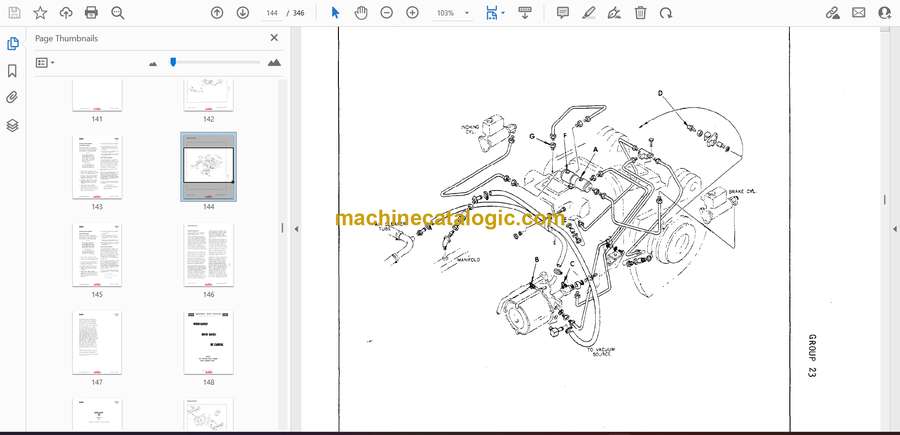Viewport: 900px width, 435px height.
Task: Click the Page Thumbnails panel title
Action: click(x=67, y=38)
